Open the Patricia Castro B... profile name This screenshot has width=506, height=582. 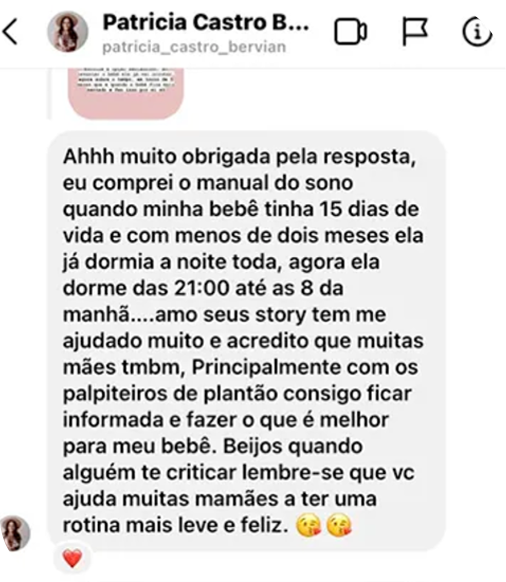click(x=206, y=23)
